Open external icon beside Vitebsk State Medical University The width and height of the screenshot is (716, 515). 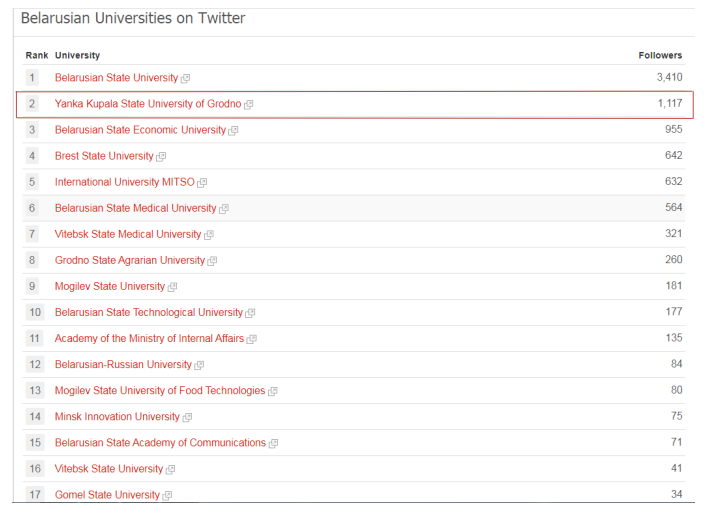click(209, 235)
